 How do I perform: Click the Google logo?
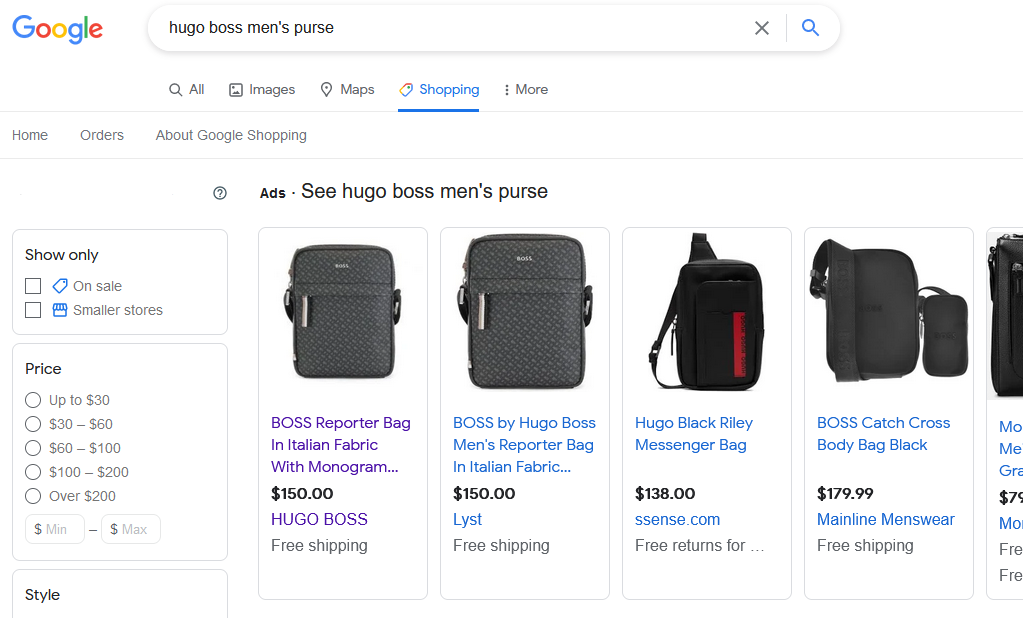(57, 29)
